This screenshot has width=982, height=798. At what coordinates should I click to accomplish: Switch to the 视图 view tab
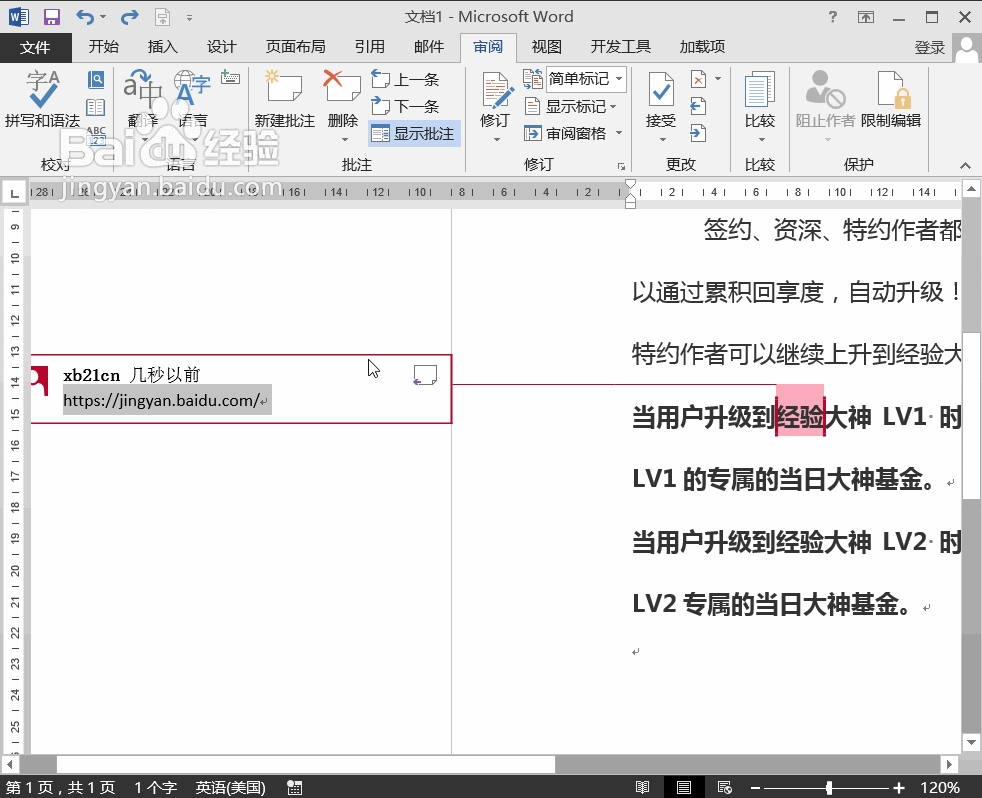point(546,47)
